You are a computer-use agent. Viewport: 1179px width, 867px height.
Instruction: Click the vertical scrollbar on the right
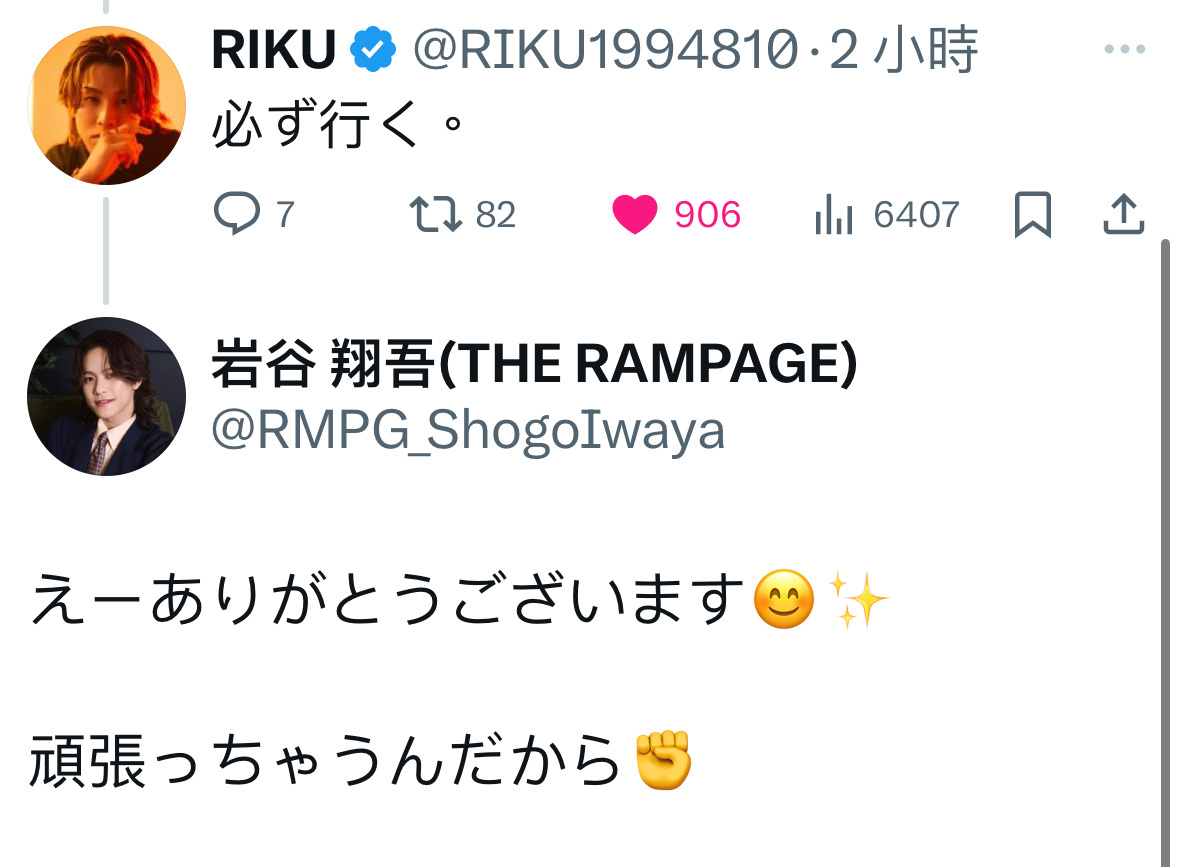pyautogui.click(x=1165, y=553)
